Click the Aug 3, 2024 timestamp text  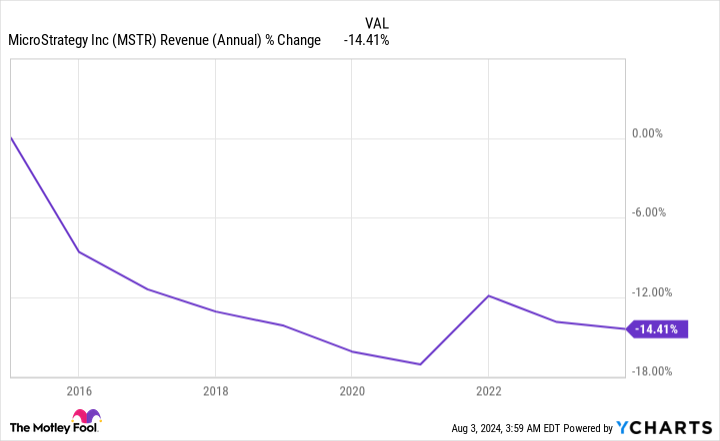pos(506,428)
